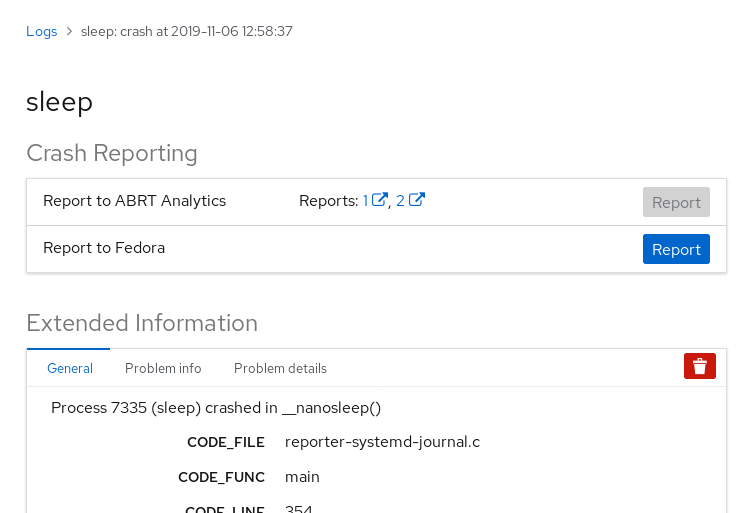Click the 'Process 7335 (sleep) crashed' summary text
The width and height of the screenshot is (753, 513).
[216, 408]
